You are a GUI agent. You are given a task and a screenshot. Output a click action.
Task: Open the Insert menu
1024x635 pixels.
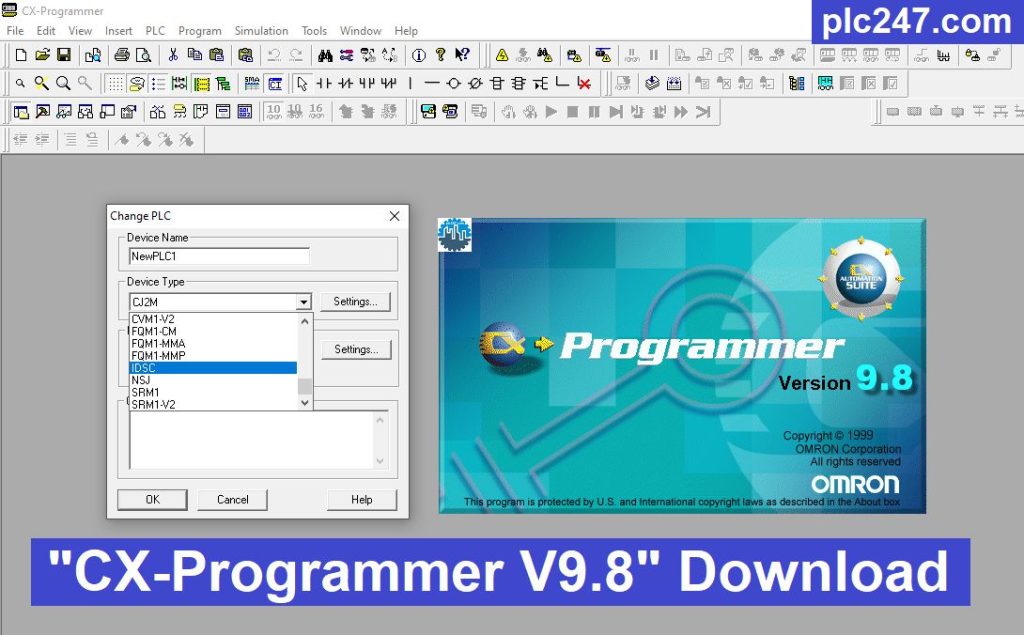pyautogui.click(x=118, y=31)
